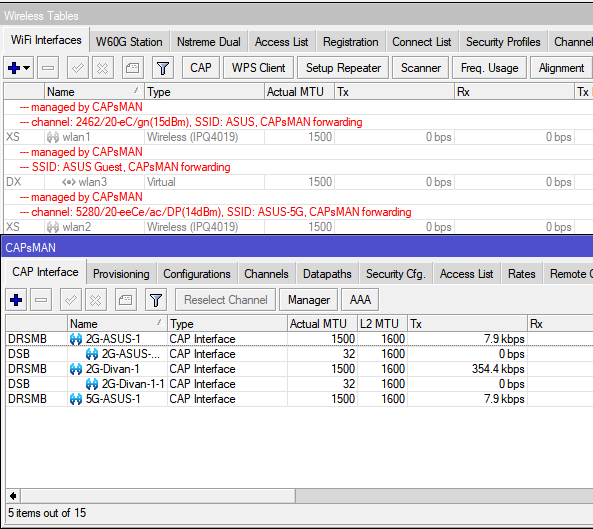Open the Connect List tab
The image size is (593, 529).
point(422,42)
